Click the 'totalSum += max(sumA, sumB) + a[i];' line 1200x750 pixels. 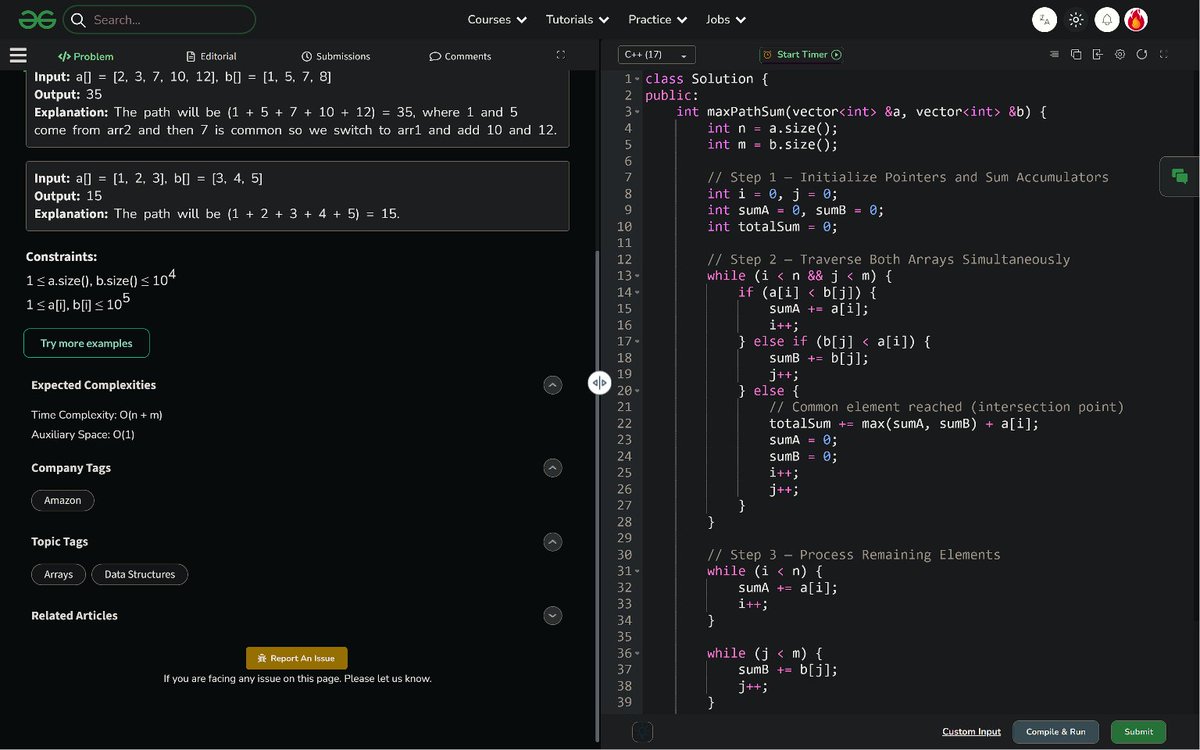(904, 424)
